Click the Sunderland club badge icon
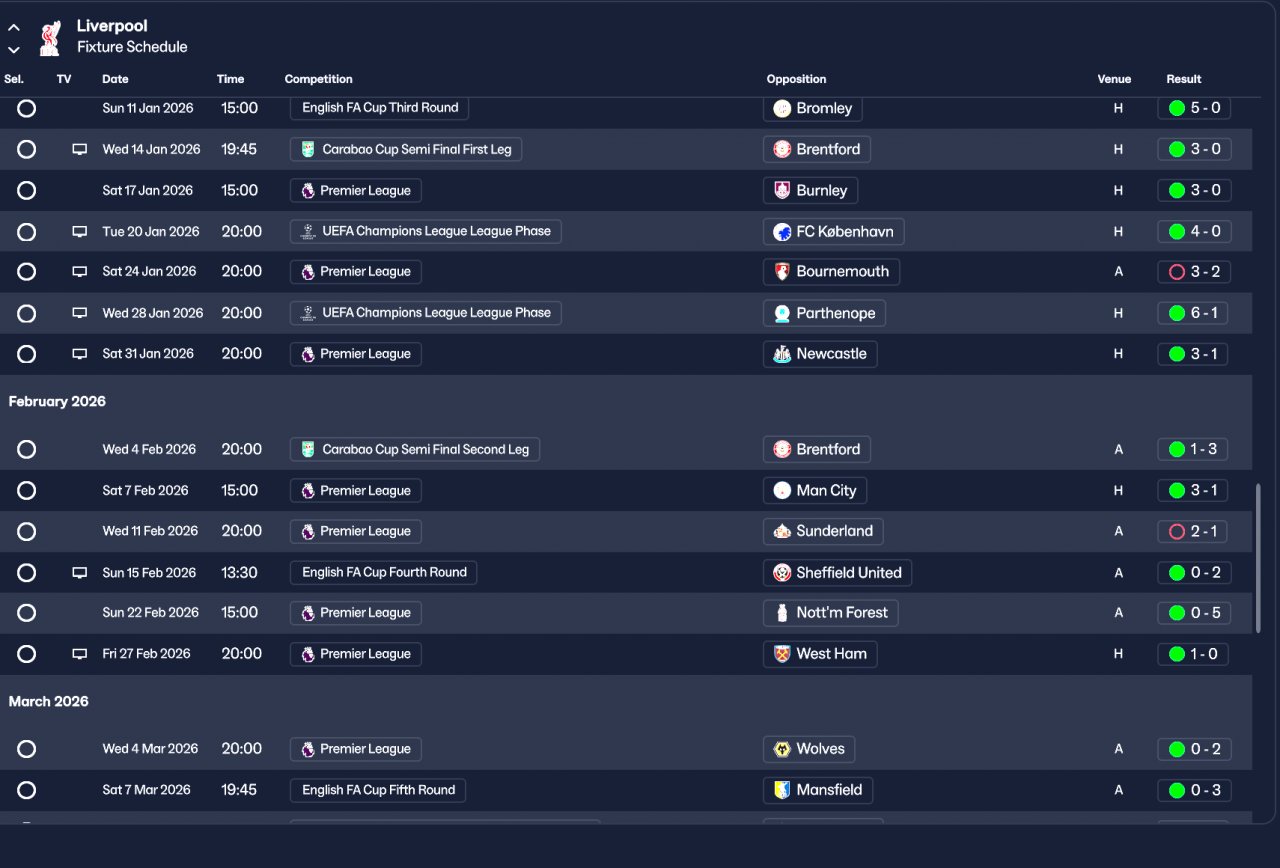 point(782,532)
